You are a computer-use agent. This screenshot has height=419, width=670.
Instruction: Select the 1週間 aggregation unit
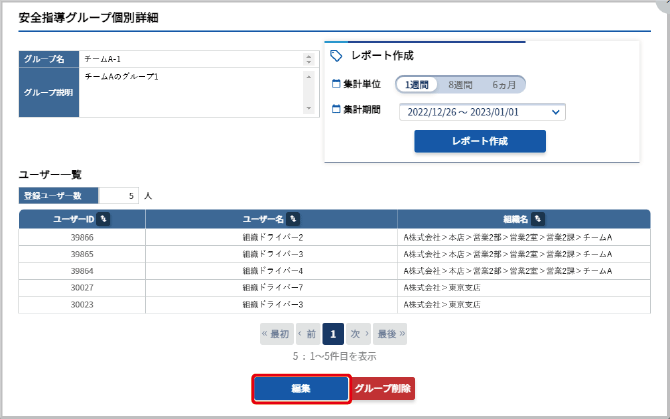tap(418, 85)
